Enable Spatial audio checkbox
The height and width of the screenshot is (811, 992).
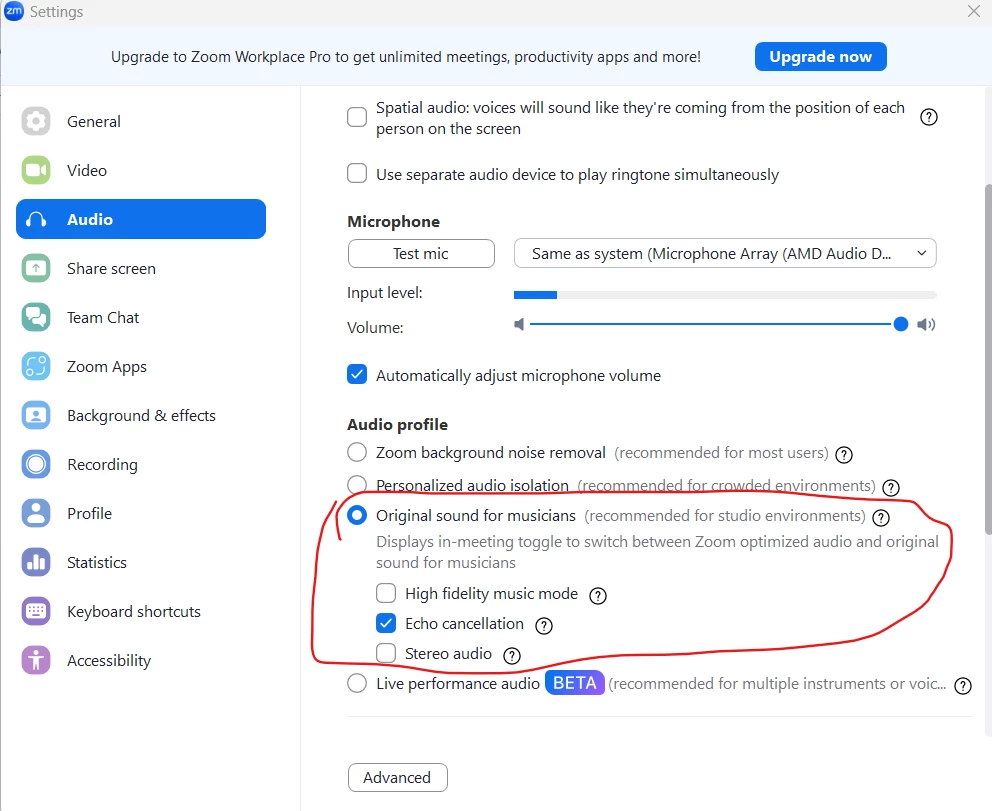pyautogui.click(x=357, y=117)
